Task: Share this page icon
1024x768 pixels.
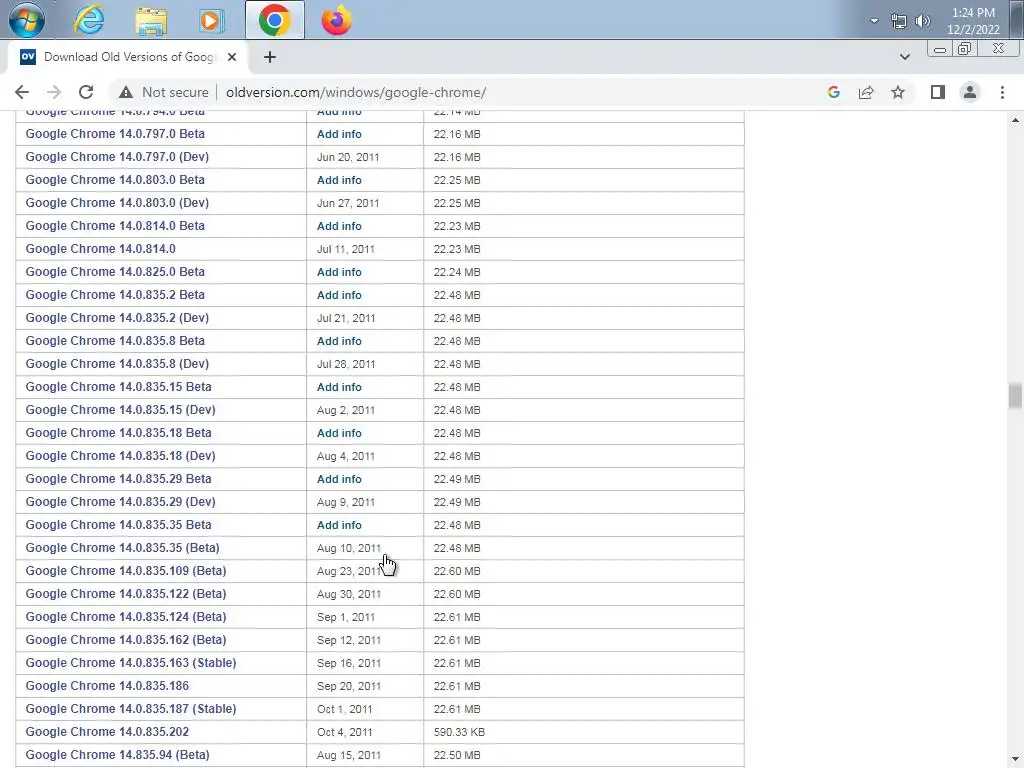Action: 866,92
